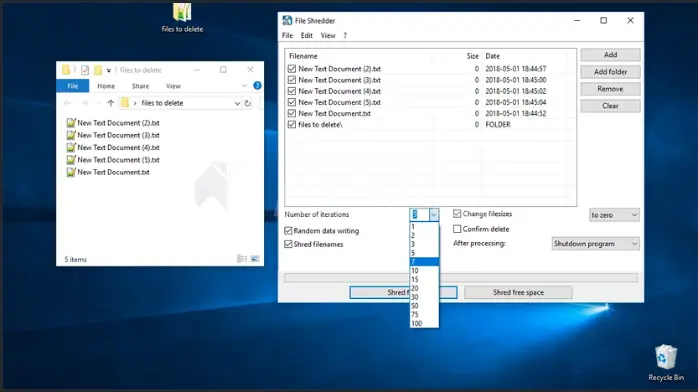Click the folder icon in Explorer address bar
Image resolution: width=698 pixels, height=392 pixels.
coord(125,103)
